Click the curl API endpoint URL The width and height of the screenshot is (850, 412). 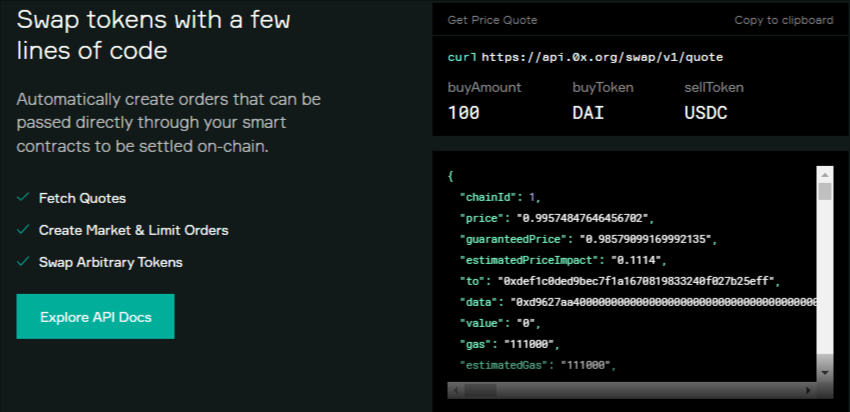pyautogui.click(x=602, y=57)
